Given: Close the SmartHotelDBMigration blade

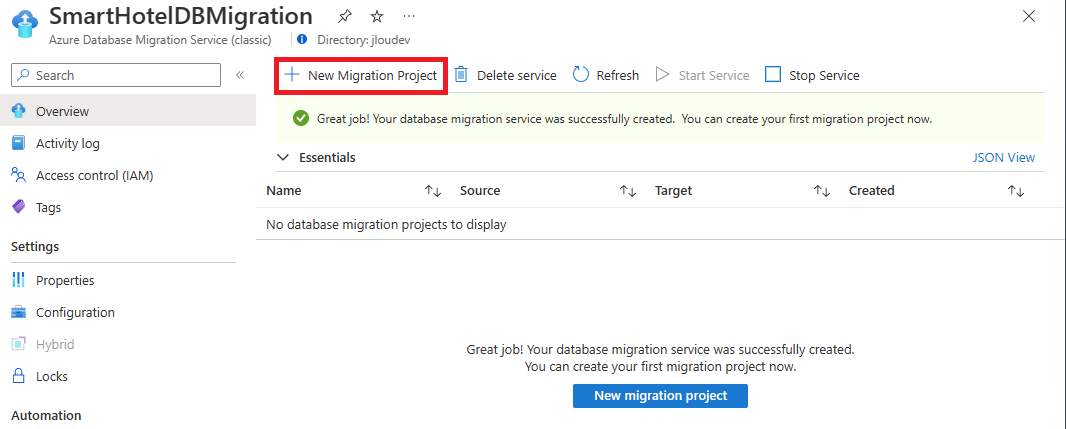Looking at the screenshot, I should [1029, 17].
